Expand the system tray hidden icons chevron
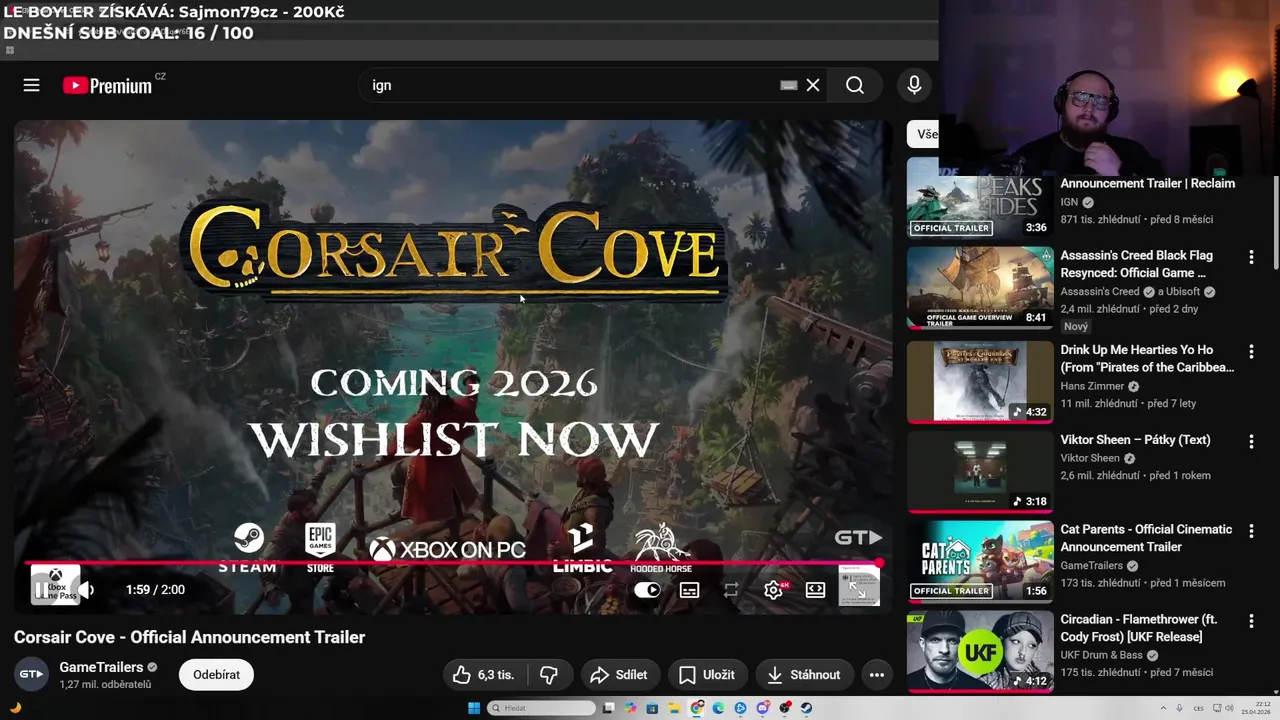This screenshot has width=1280, height=720. pyautogui.click(x=1163, y=708)
